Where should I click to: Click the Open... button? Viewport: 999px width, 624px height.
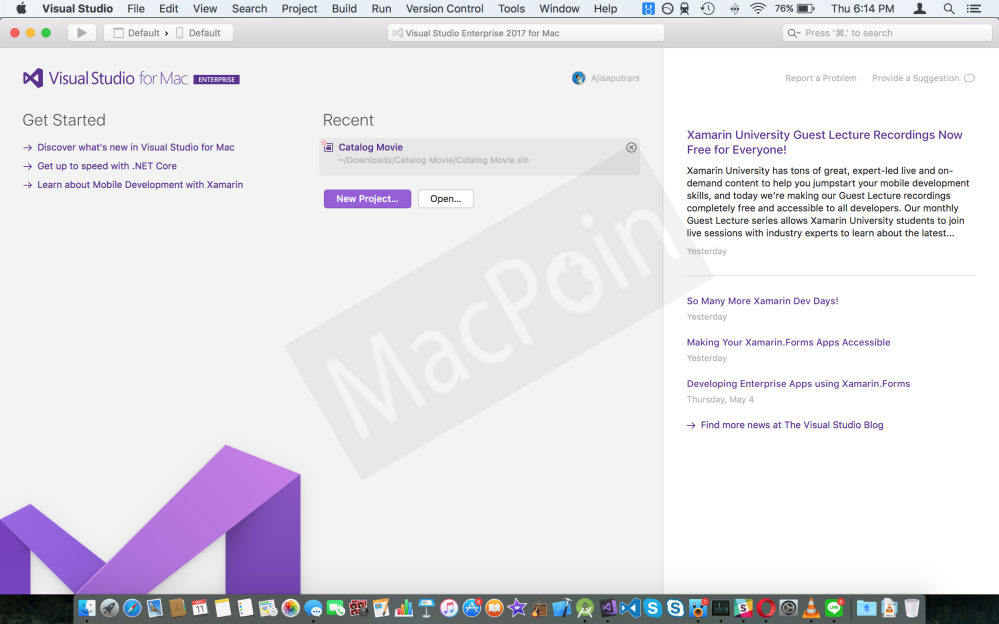[445, 199]
